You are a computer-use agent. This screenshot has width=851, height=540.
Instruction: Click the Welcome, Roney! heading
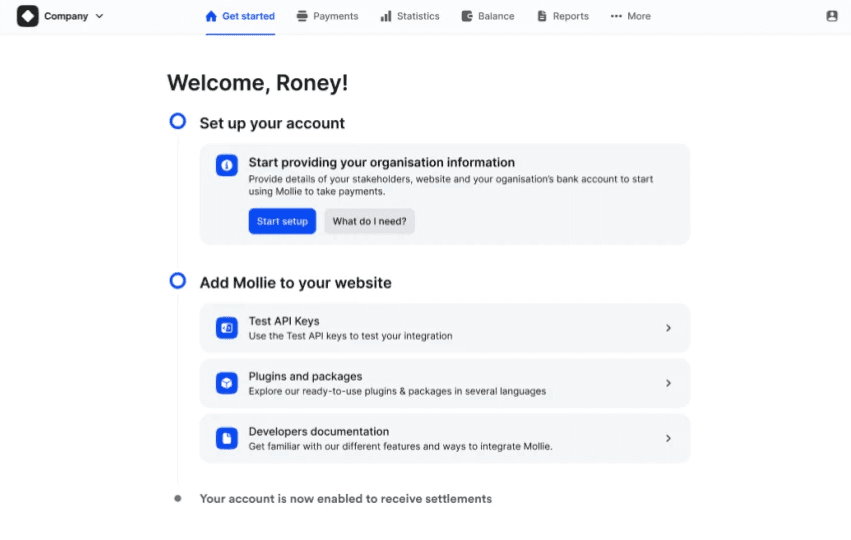click(x=257, y=83)
